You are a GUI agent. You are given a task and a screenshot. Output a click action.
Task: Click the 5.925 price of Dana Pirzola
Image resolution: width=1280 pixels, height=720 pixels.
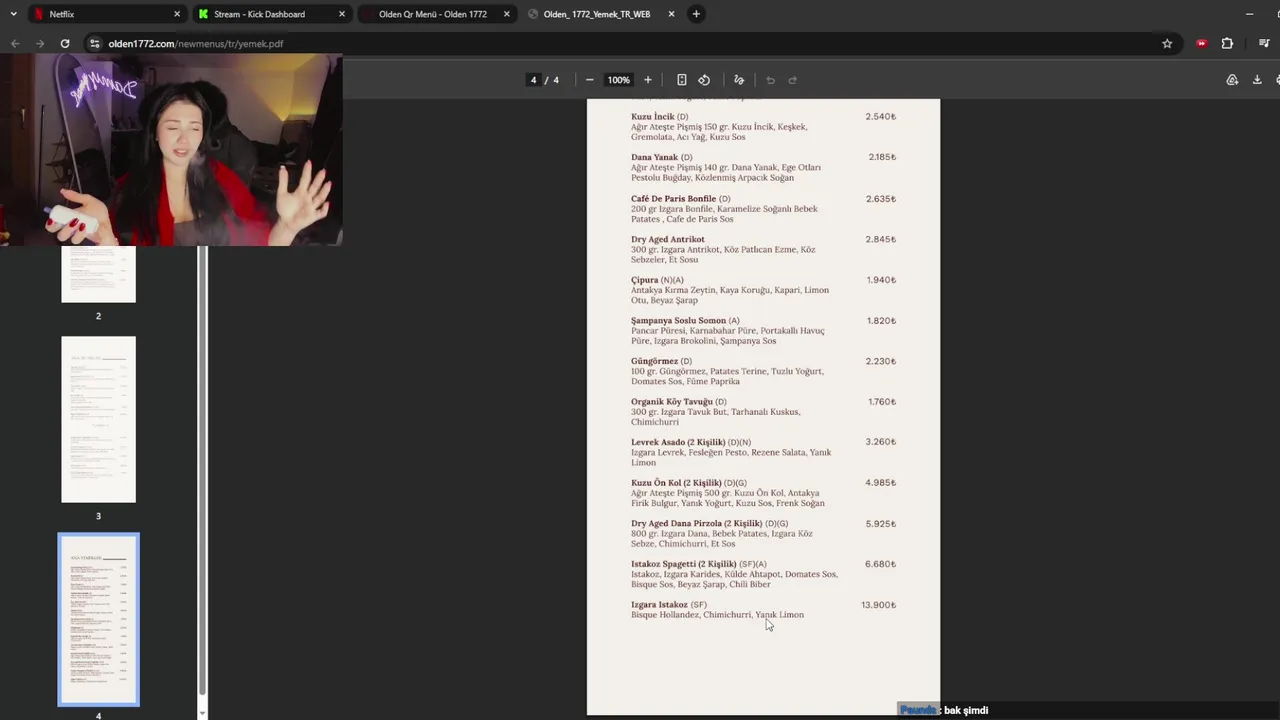[880, 524]
